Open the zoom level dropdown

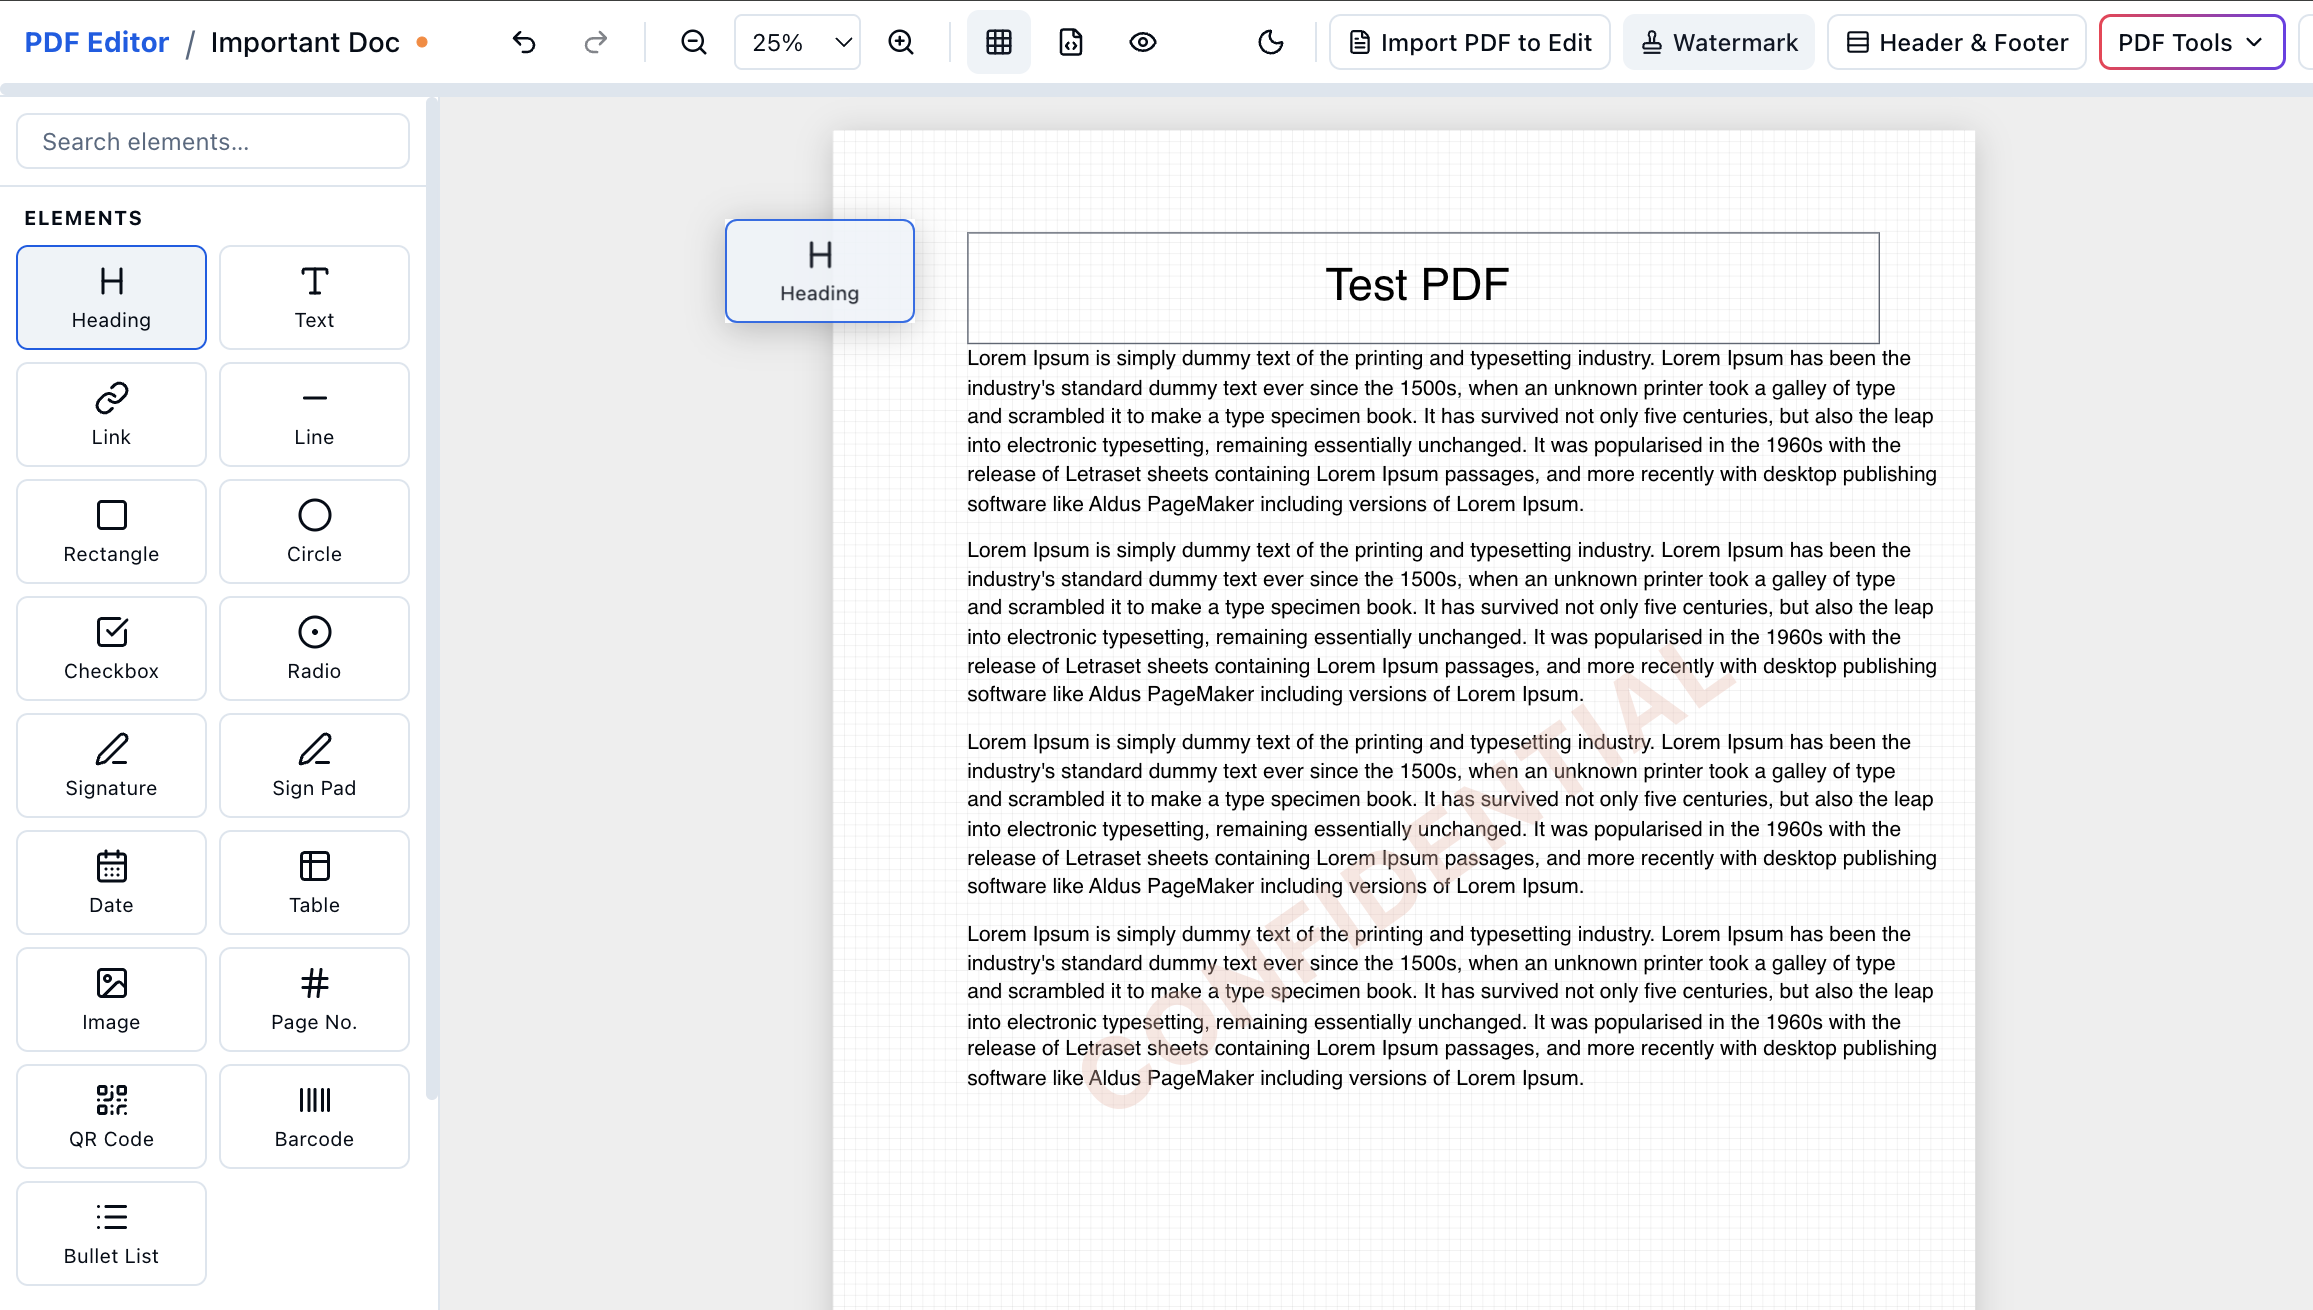796,41
